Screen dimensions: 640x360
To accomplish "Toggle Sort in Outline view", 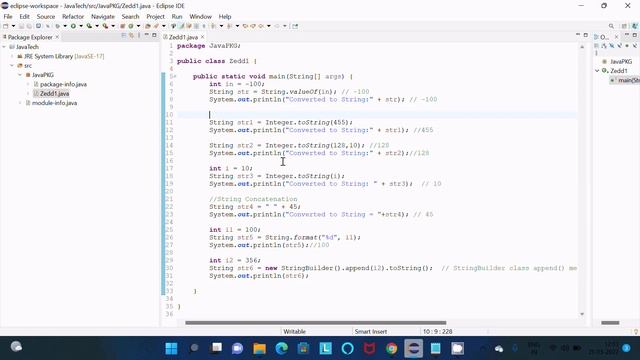I will 604,46.
